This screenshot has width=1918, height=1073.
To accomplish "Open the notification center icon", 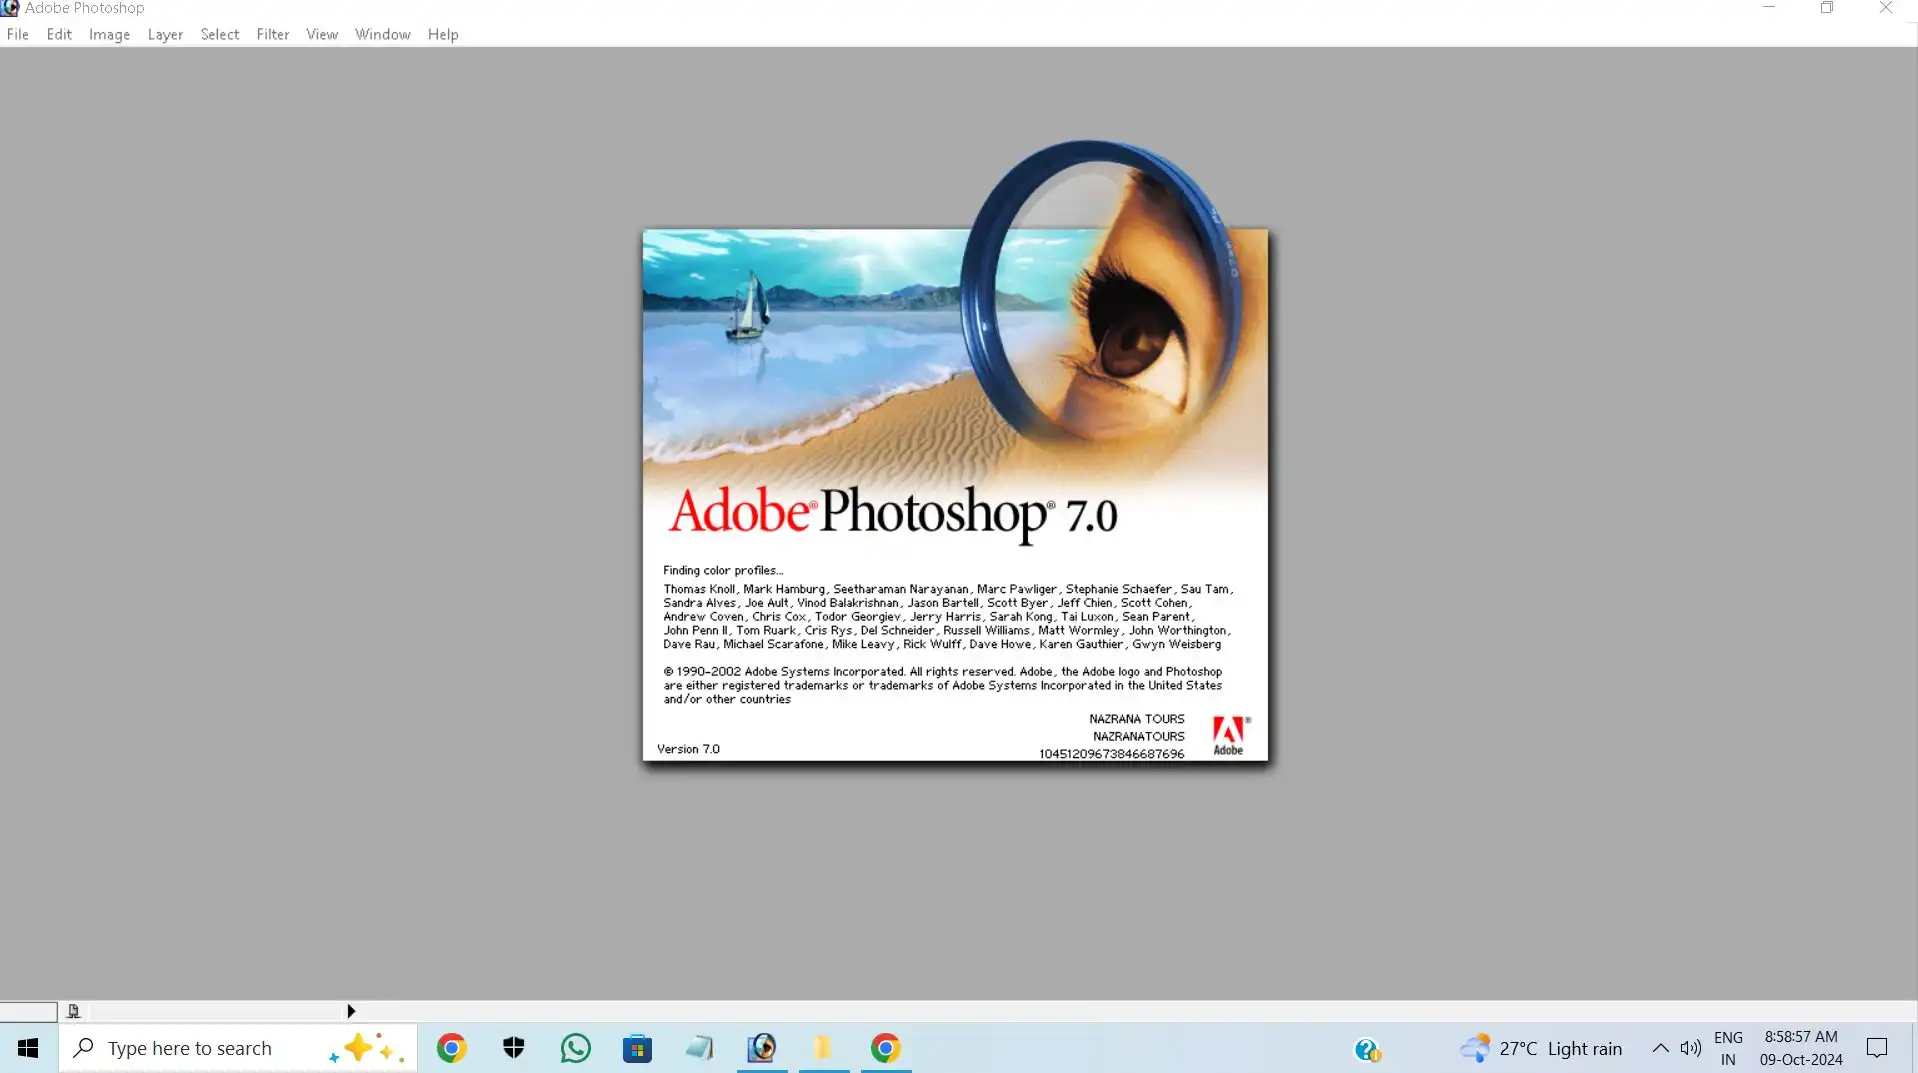I will (1877, 1048).
